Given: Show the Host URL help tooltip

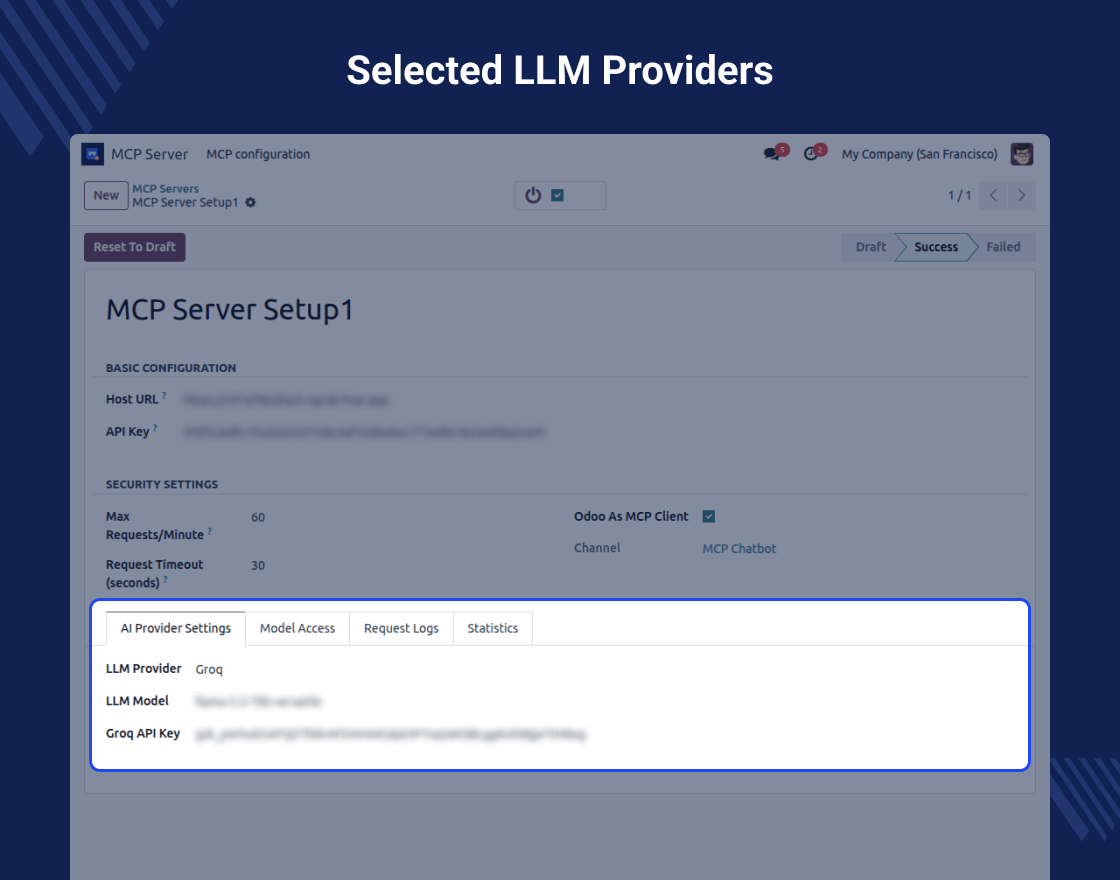Looking at the screenshot, I should click(x=164, y=395).
